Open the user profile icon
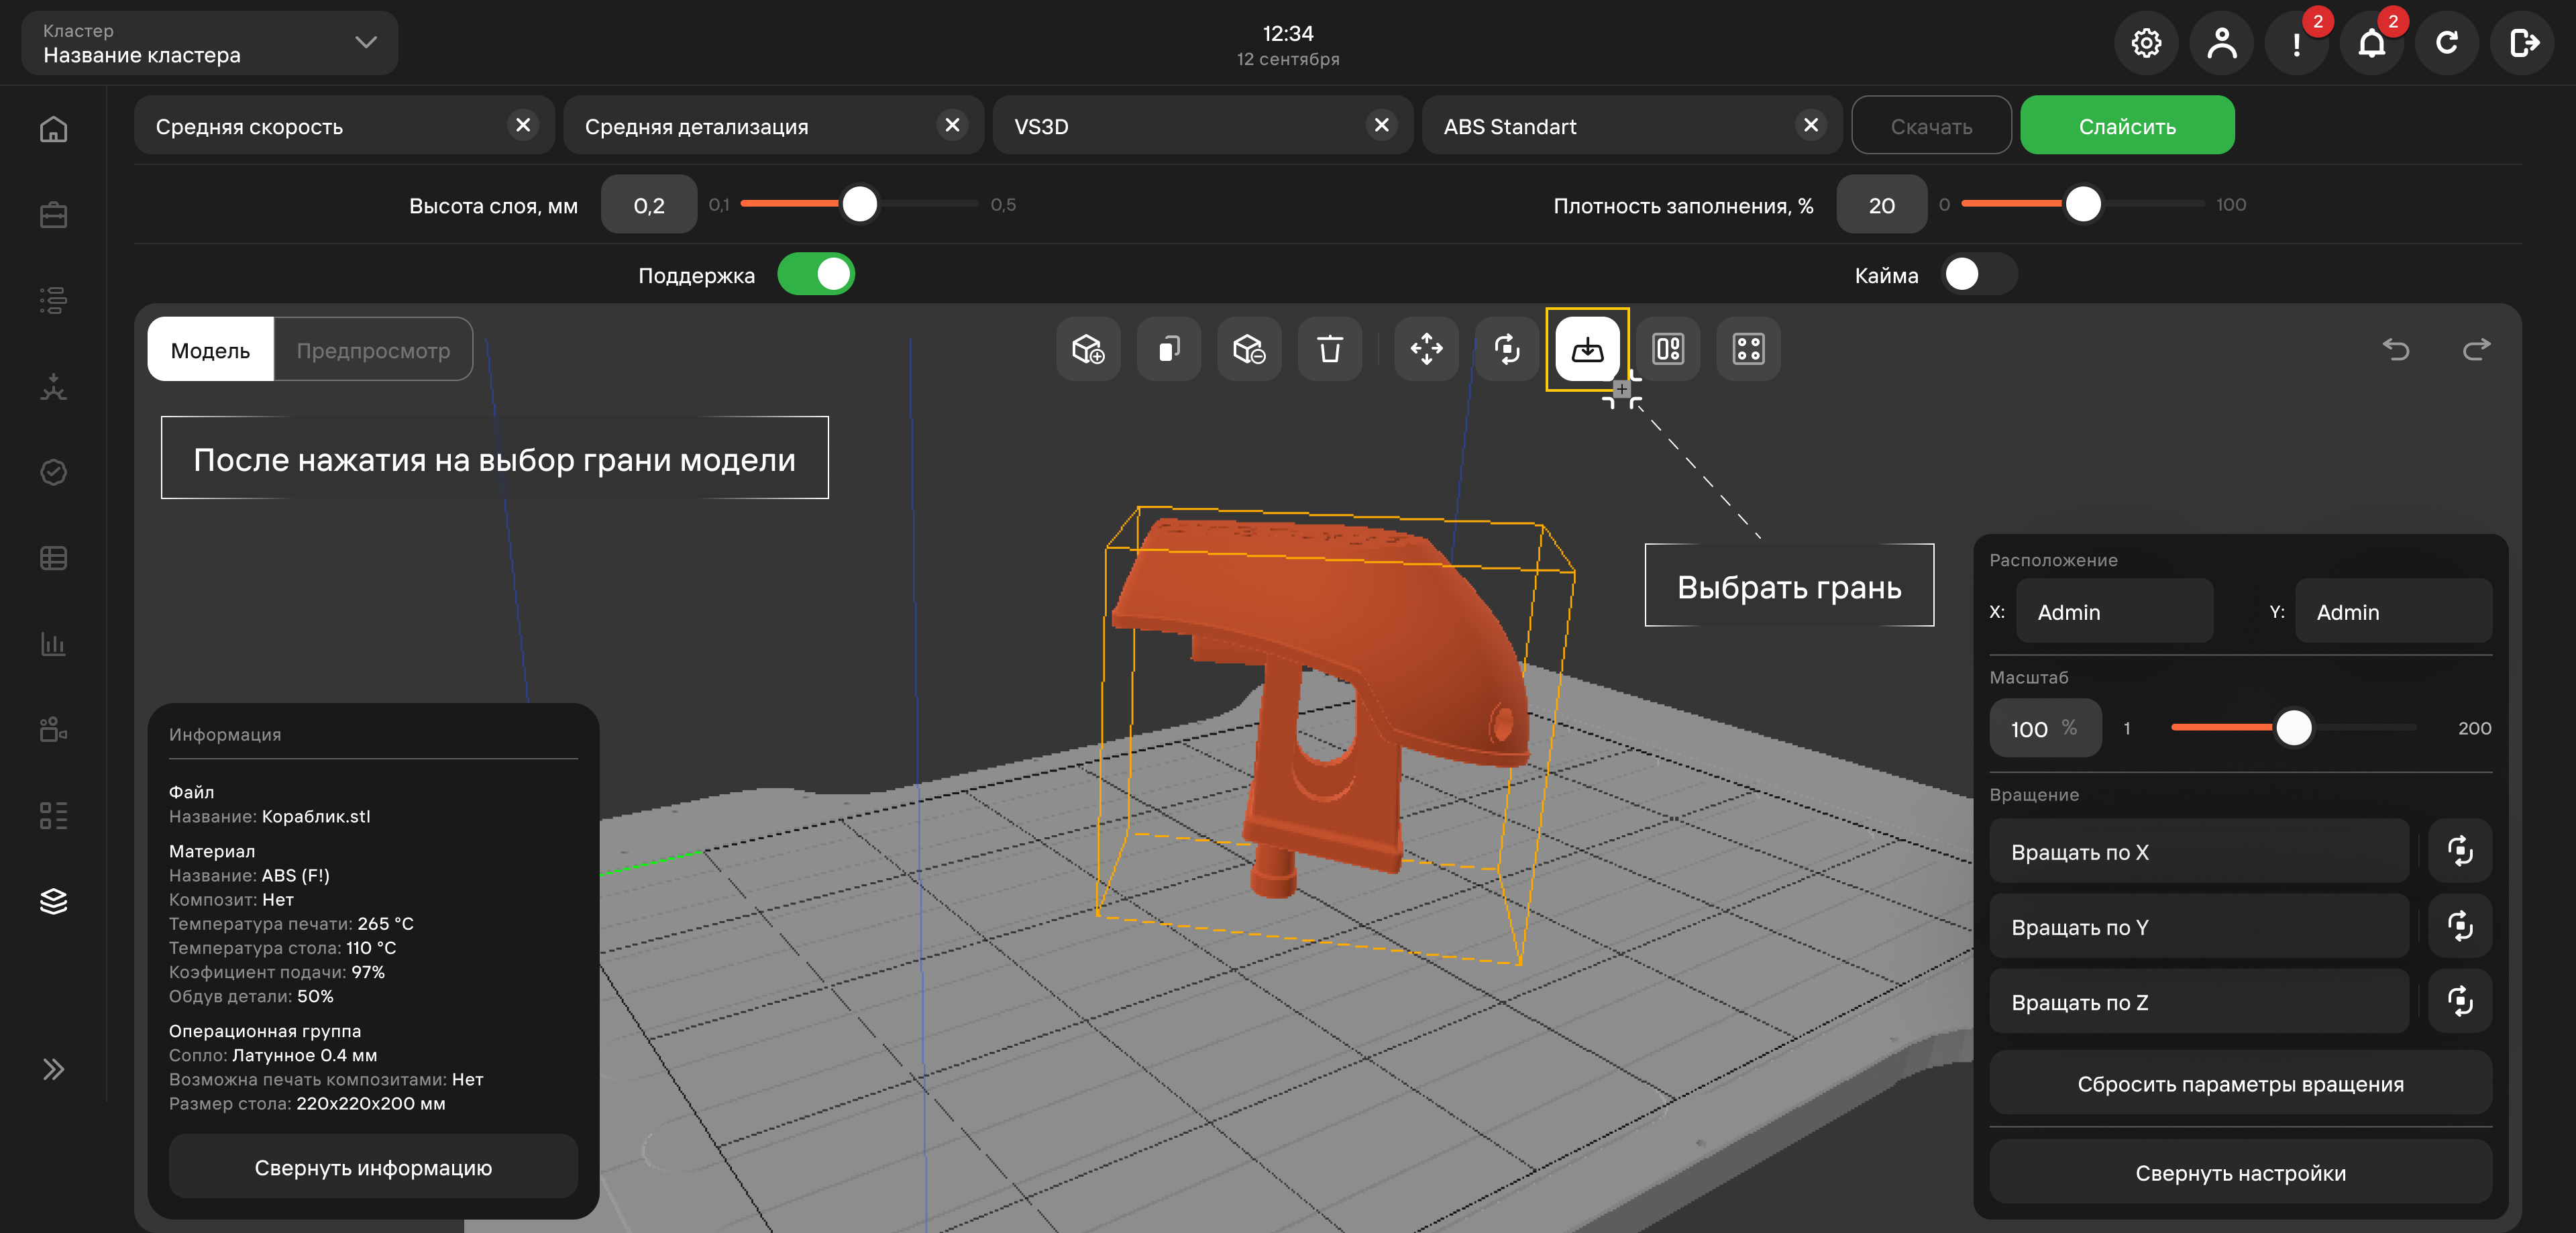The height and width of the screenshot is (1233, 2576). click(2221, 43)
